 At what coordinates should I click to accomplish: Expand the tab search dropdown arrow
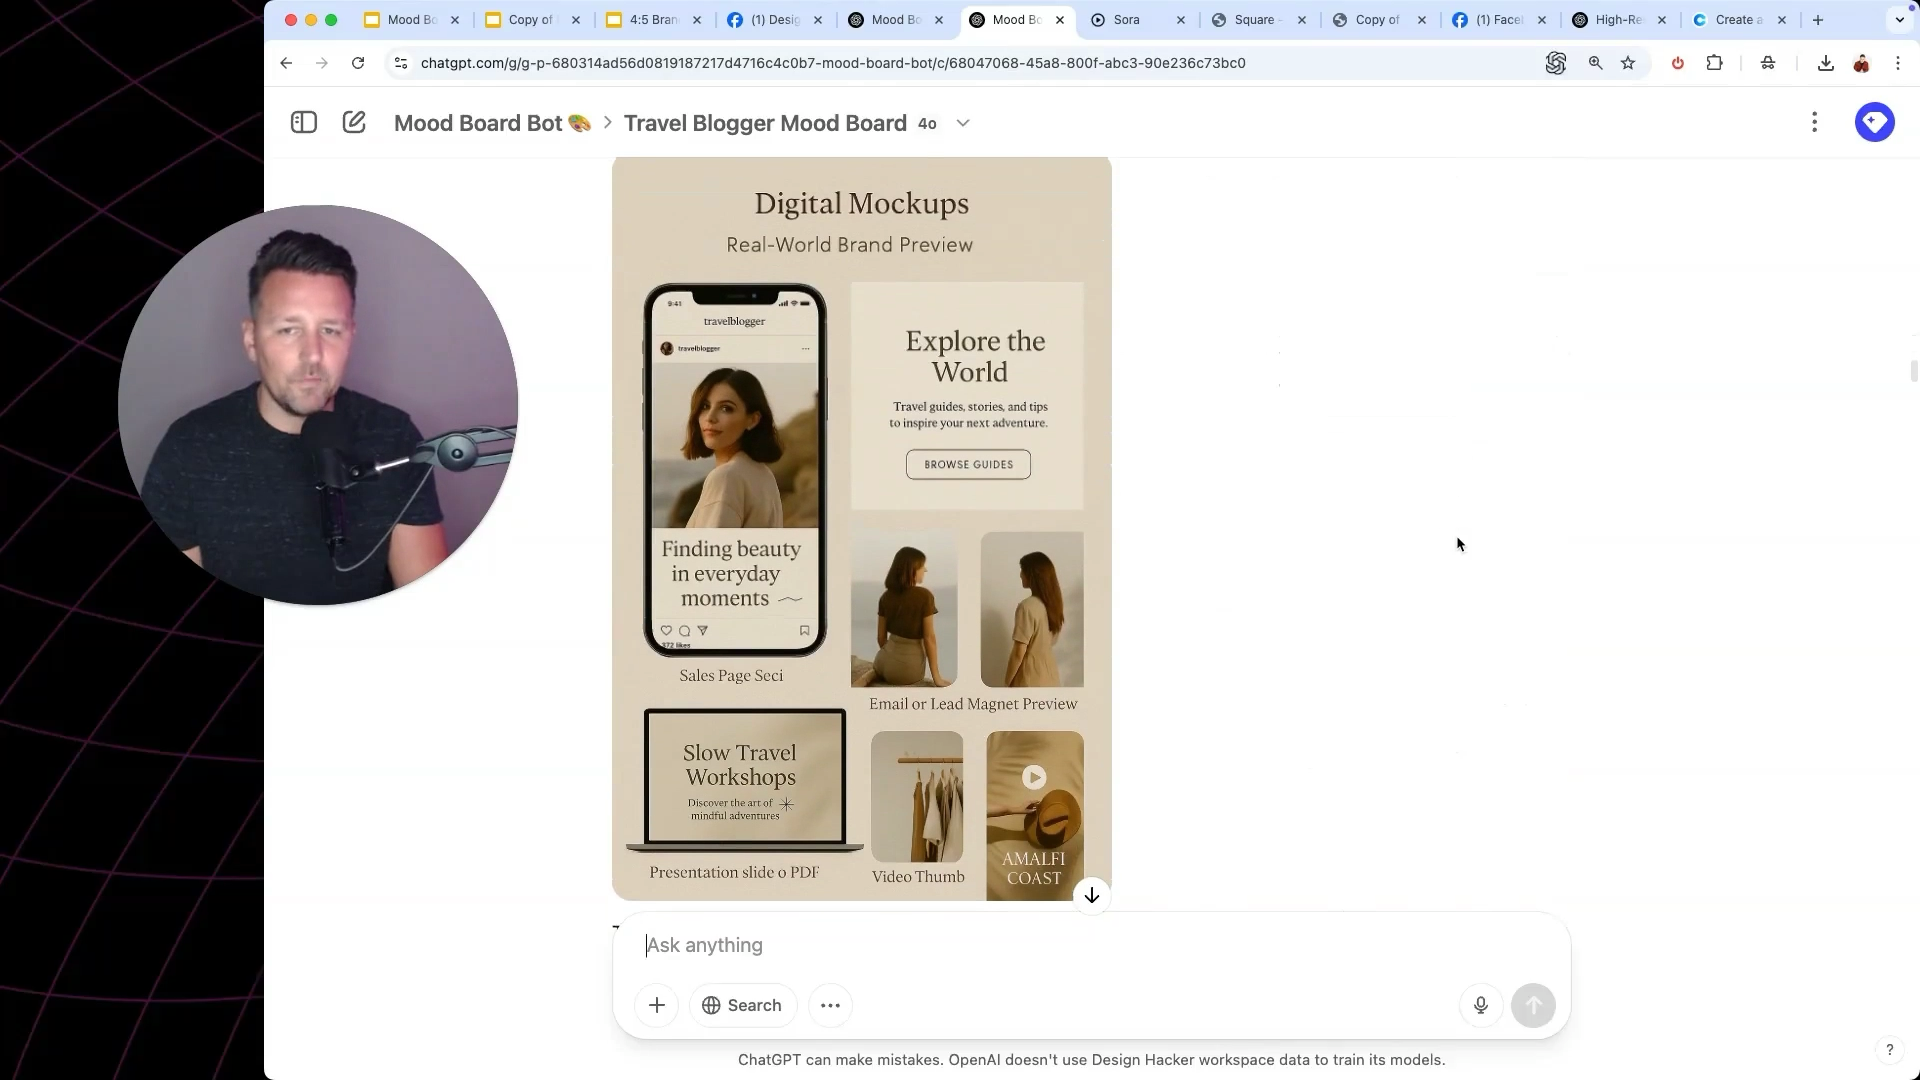pos(1899,19)
